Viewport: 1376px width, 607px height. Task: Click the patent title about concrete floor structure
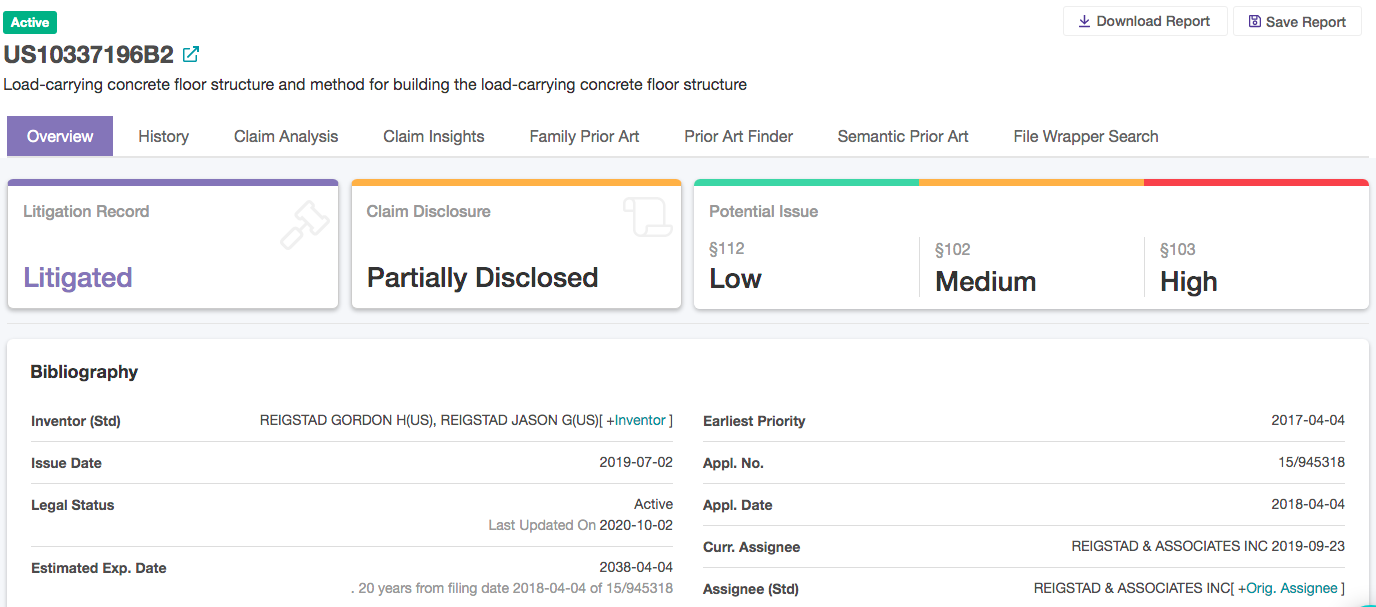pos(375,84)
